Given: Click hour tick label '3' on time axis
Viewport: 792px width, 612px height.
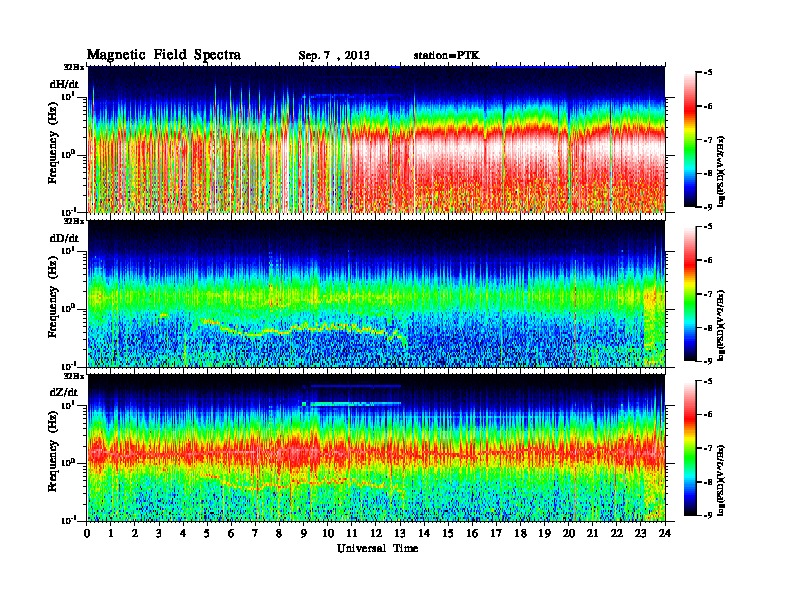Looking at the screenshot, I should tap(160, 533).
